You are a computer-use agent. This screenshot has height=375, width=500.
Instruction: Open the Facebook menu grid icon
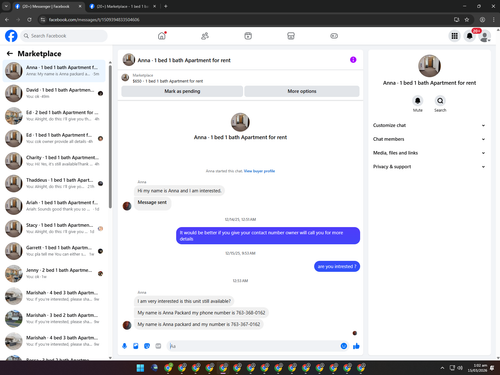(x=454, y=36)
